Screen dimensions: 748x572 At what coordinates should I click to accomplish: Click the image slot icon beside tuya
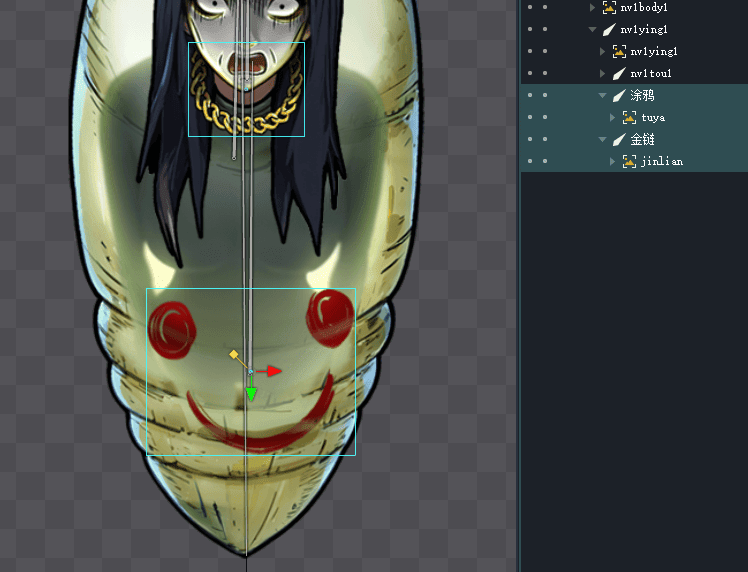pyautogui.click(x=629, y=118)
